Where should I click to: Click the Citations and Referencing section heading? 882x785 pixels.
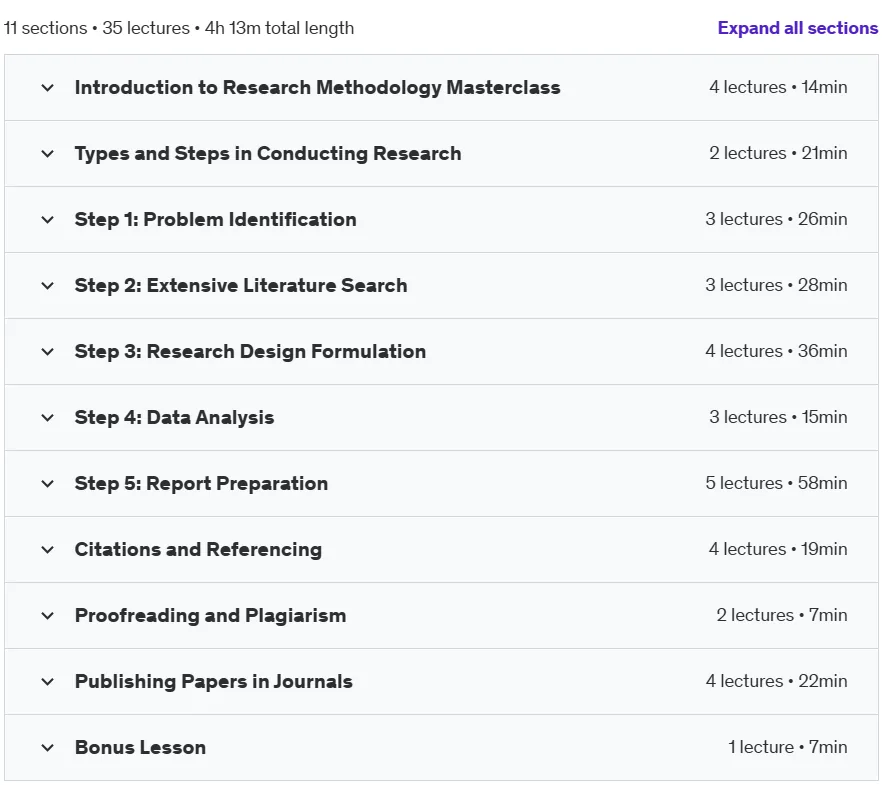click(198, 549)
